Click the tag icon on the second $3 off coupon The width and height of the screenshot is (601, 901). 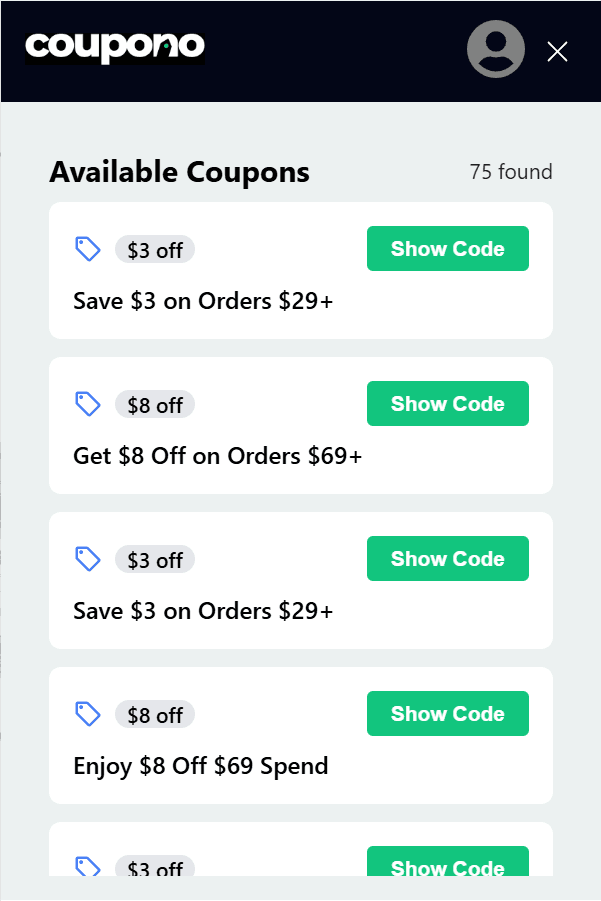[x=87, y=558]
